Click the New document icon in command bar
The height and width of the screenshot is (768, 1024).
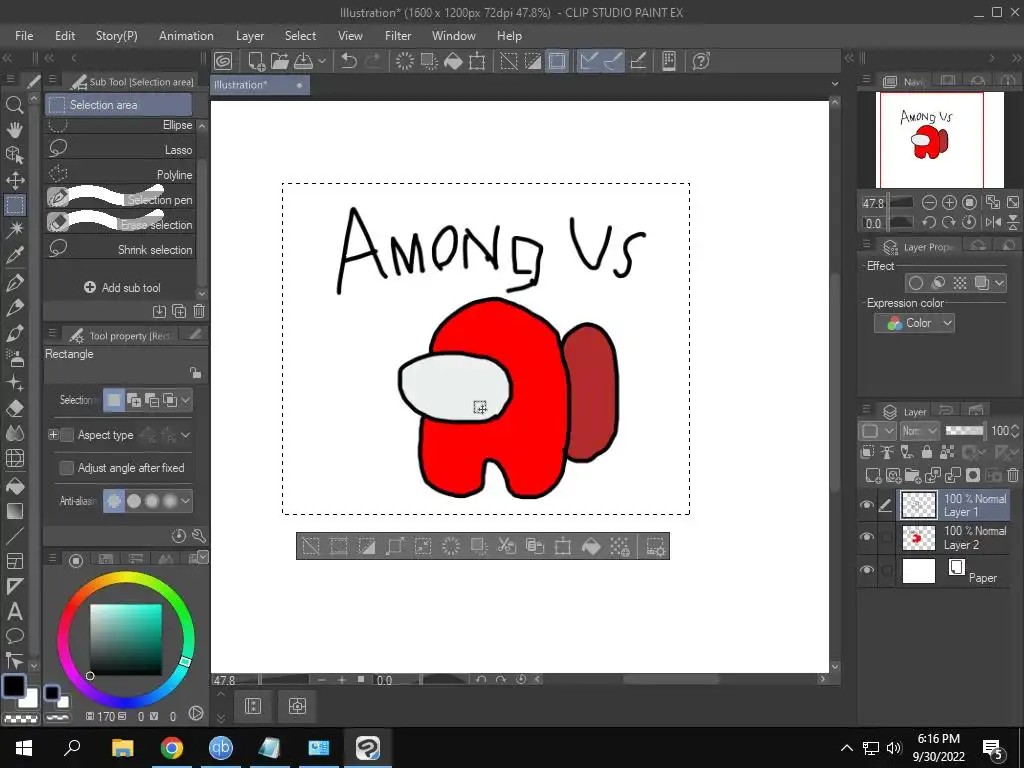click(256, 61)
